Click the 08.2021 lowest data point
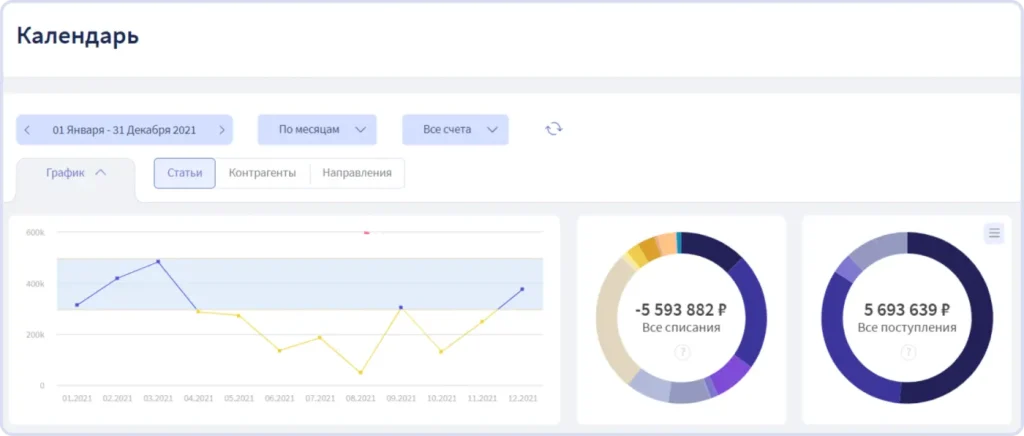The height and width of the screenshot is (436, 1024). [x=360, y=373]
